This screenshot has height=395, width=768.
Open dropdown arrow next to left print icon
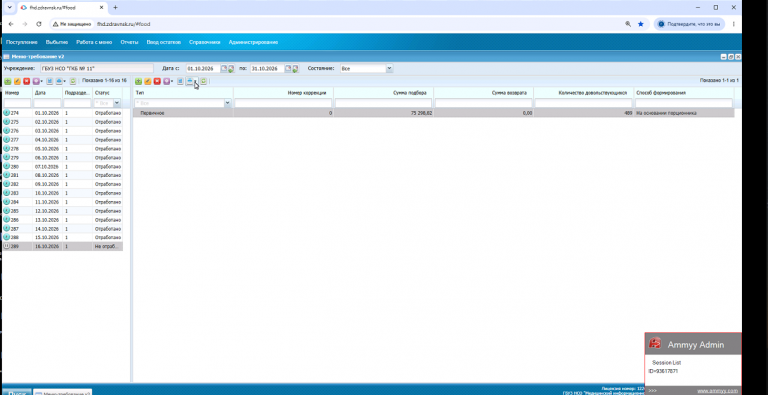[x=65, y=81]
